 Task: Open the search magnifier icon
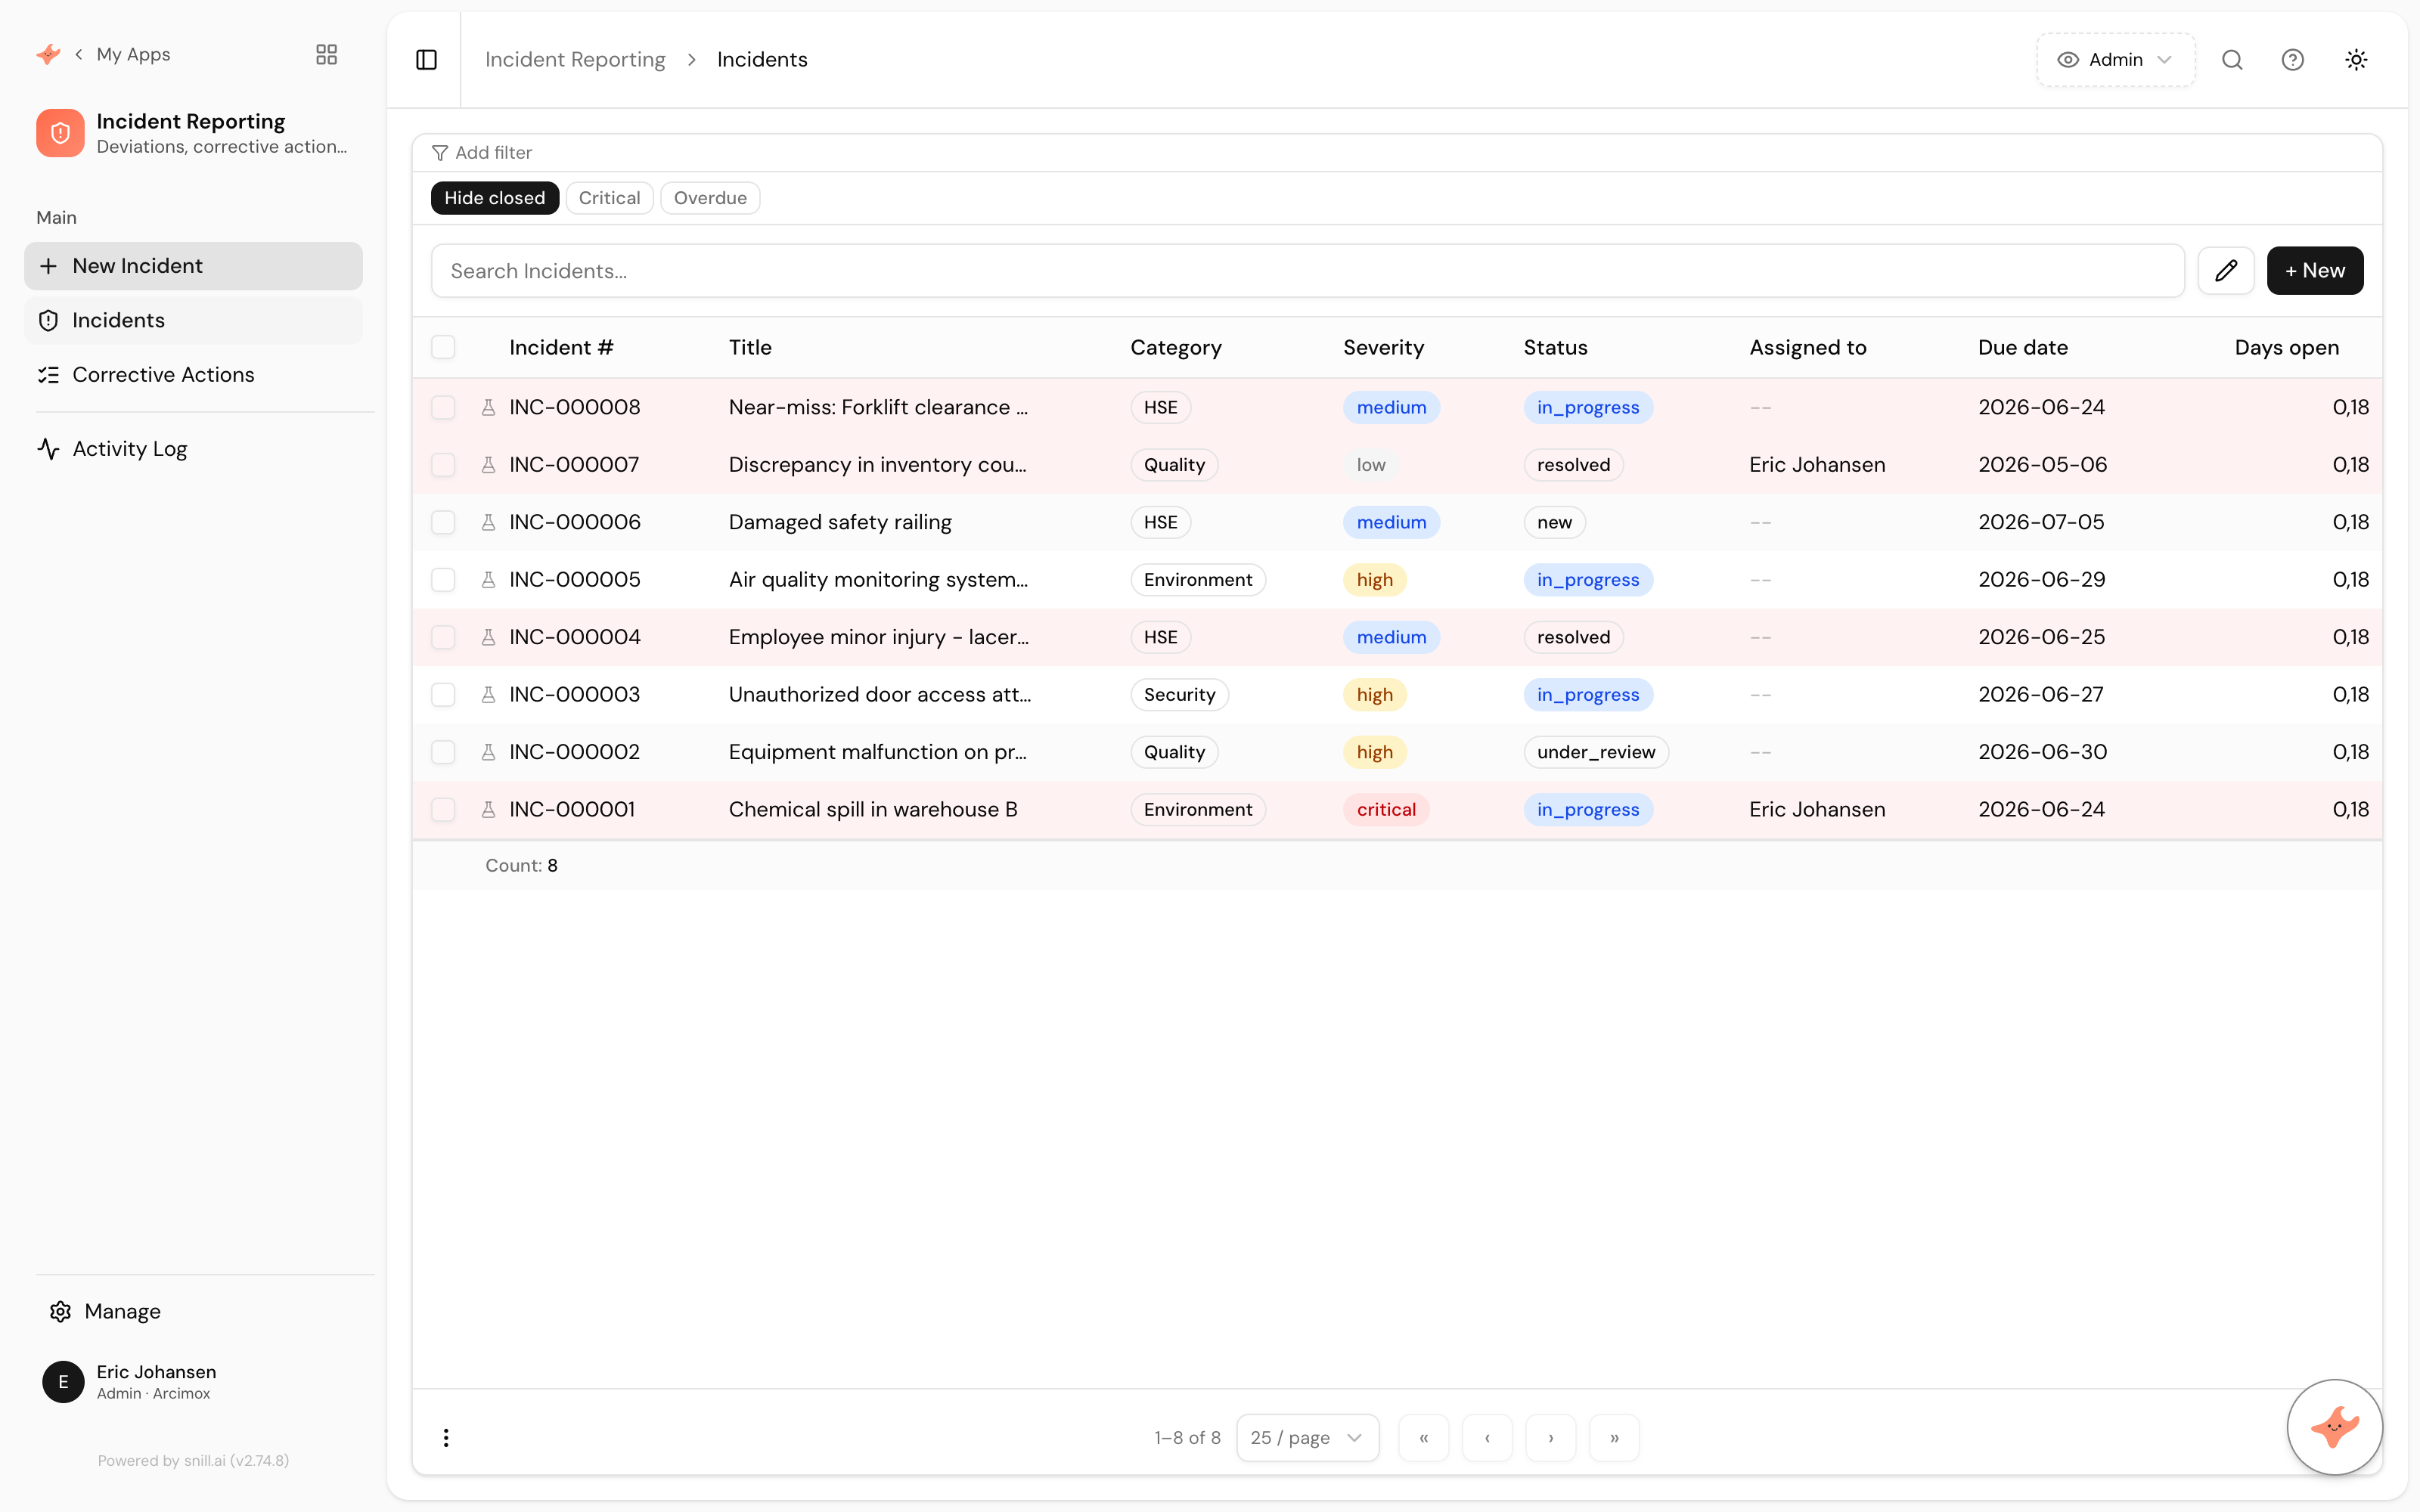click(2232, 60)
